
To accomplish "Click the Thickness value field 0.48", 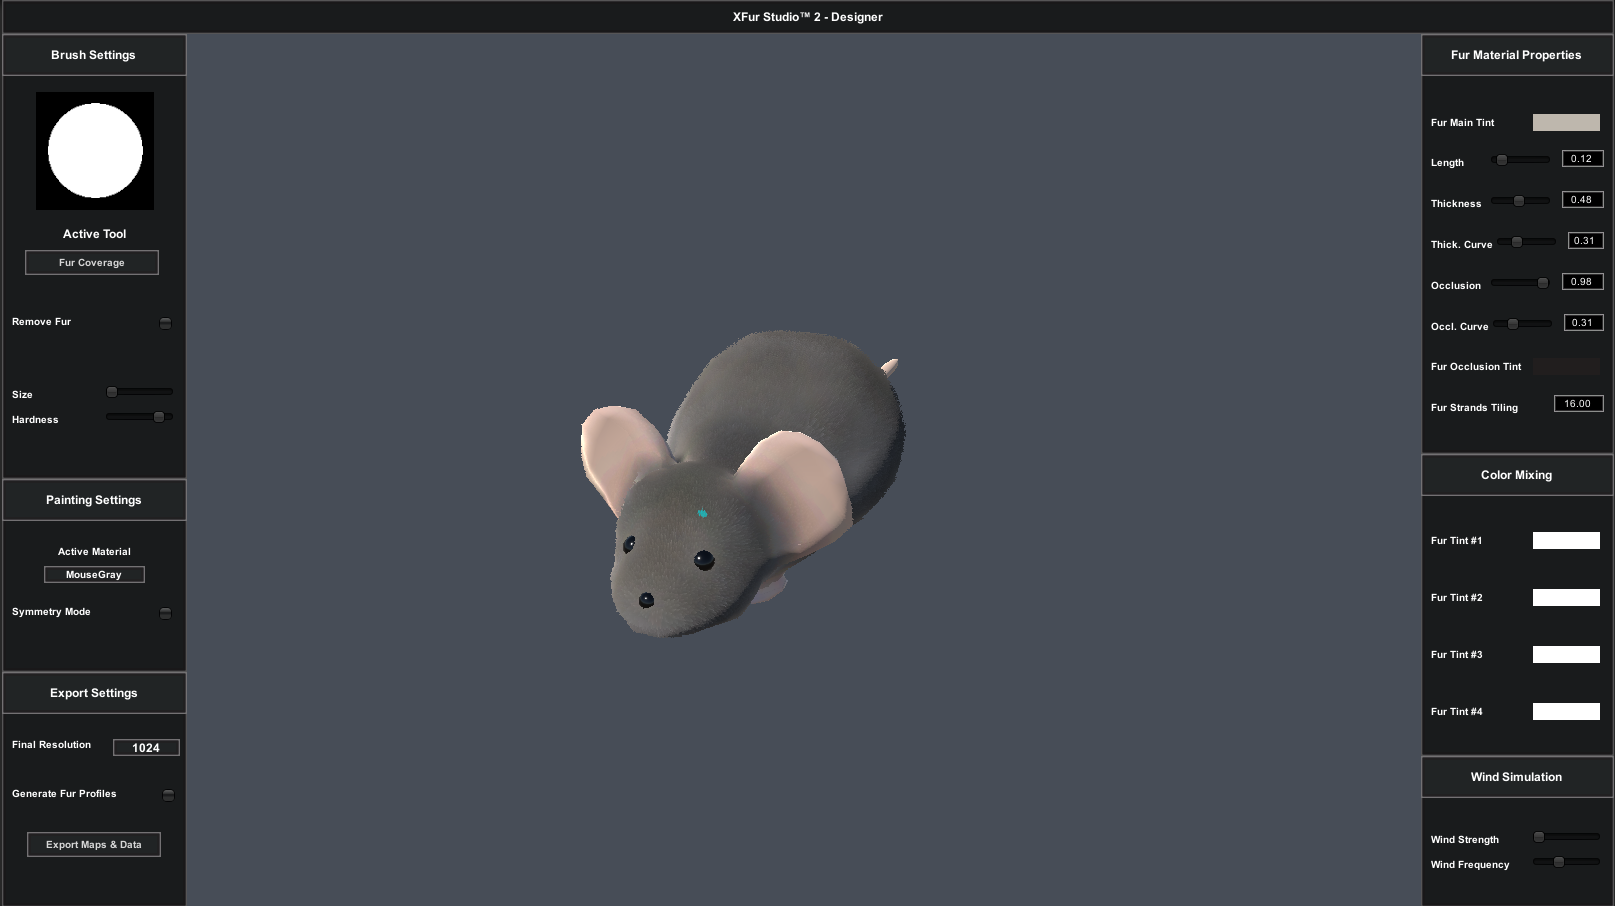I will (1582, 200).
